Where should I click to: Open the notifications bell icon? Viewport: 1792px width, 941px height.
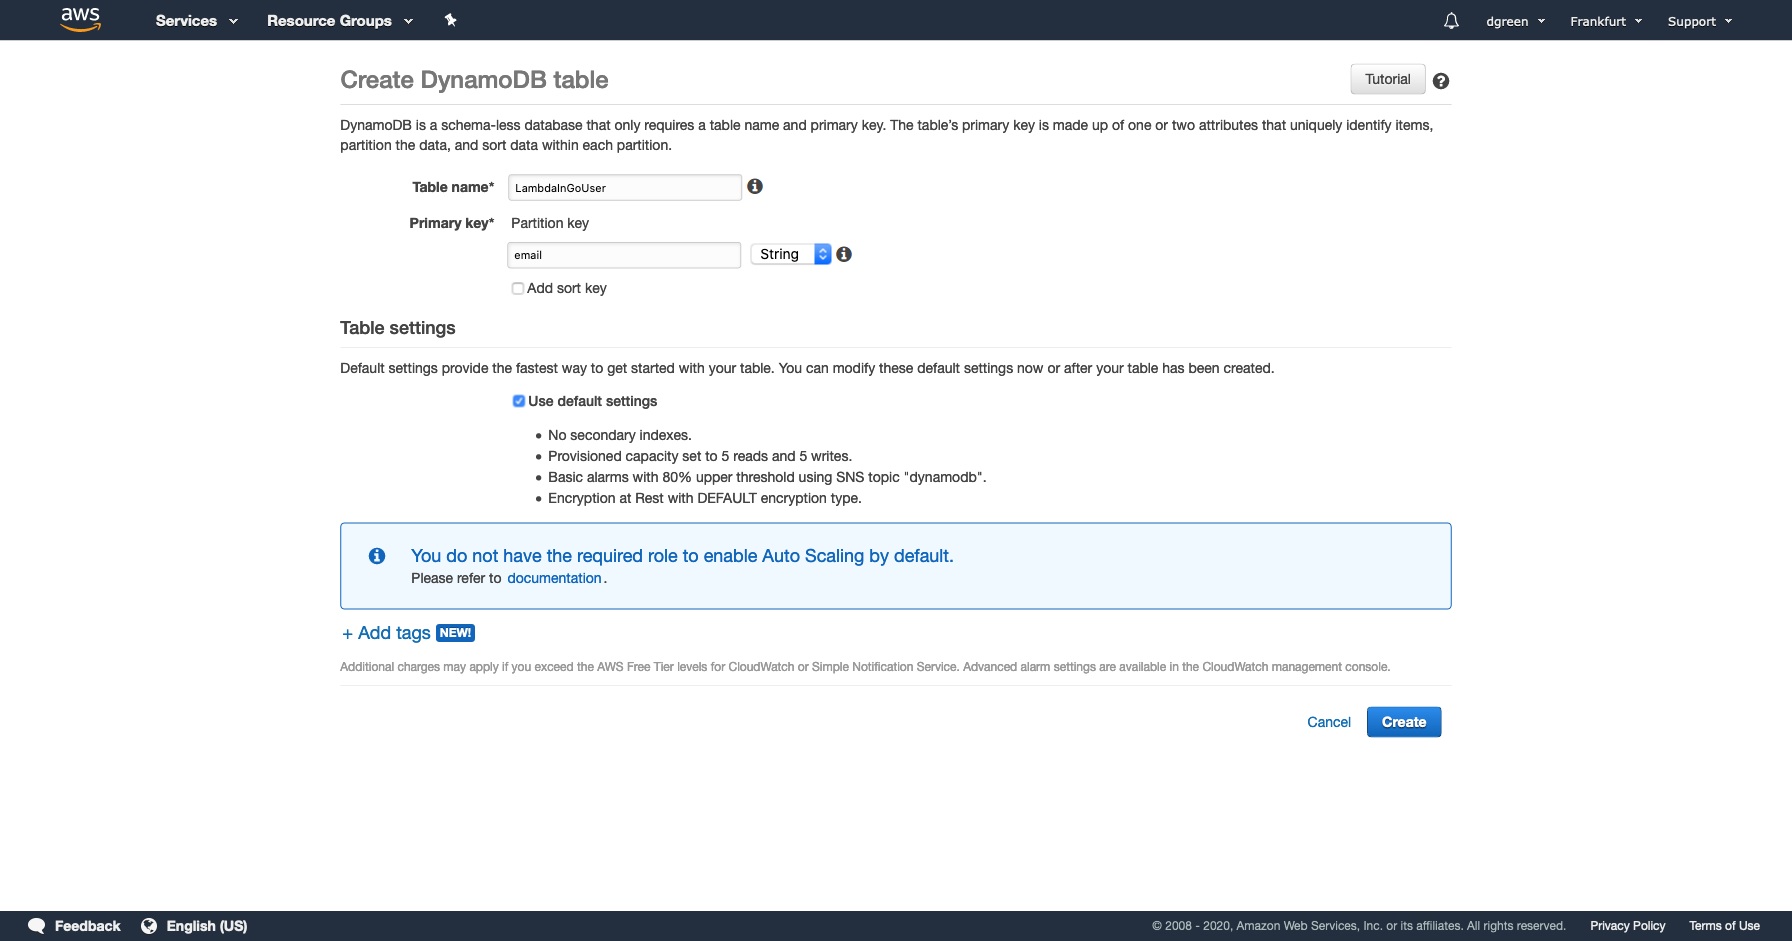pyautogui.click(x=1451, y=21)
